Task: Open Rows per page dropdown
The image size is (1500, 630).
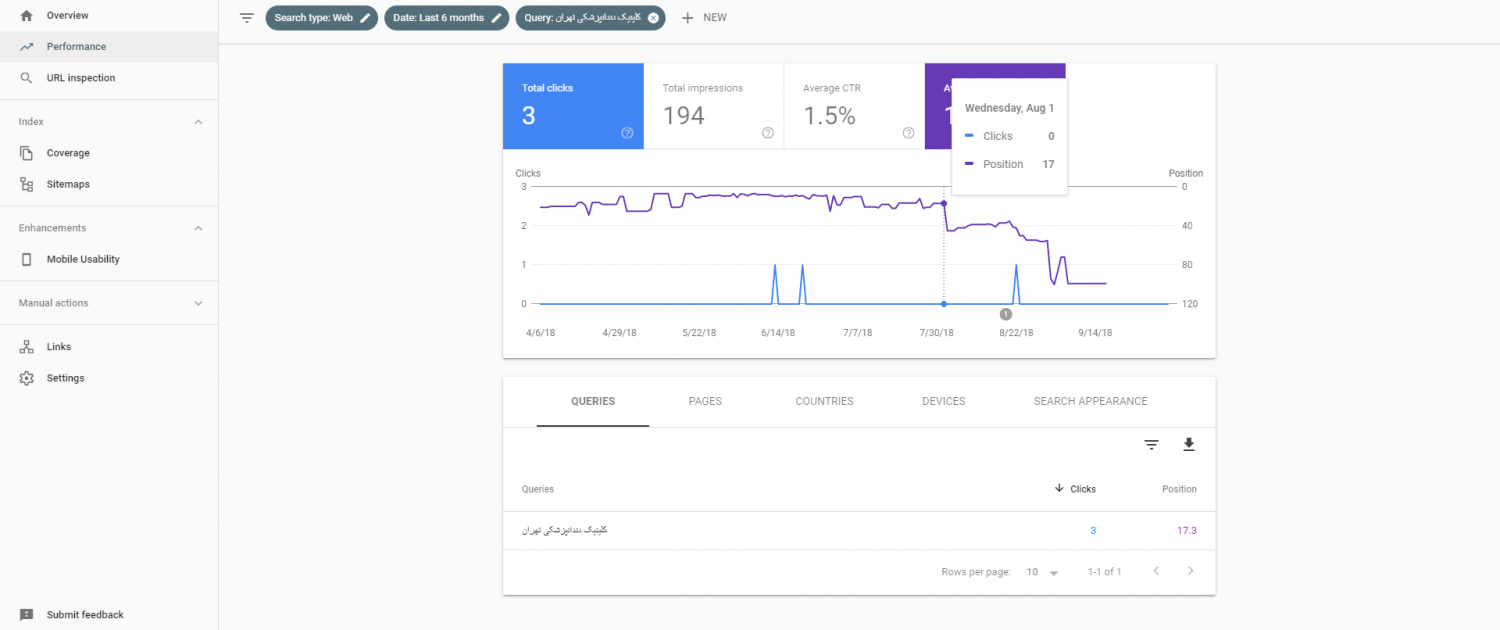Action: pyautogui.click(x=1043, y=572)
